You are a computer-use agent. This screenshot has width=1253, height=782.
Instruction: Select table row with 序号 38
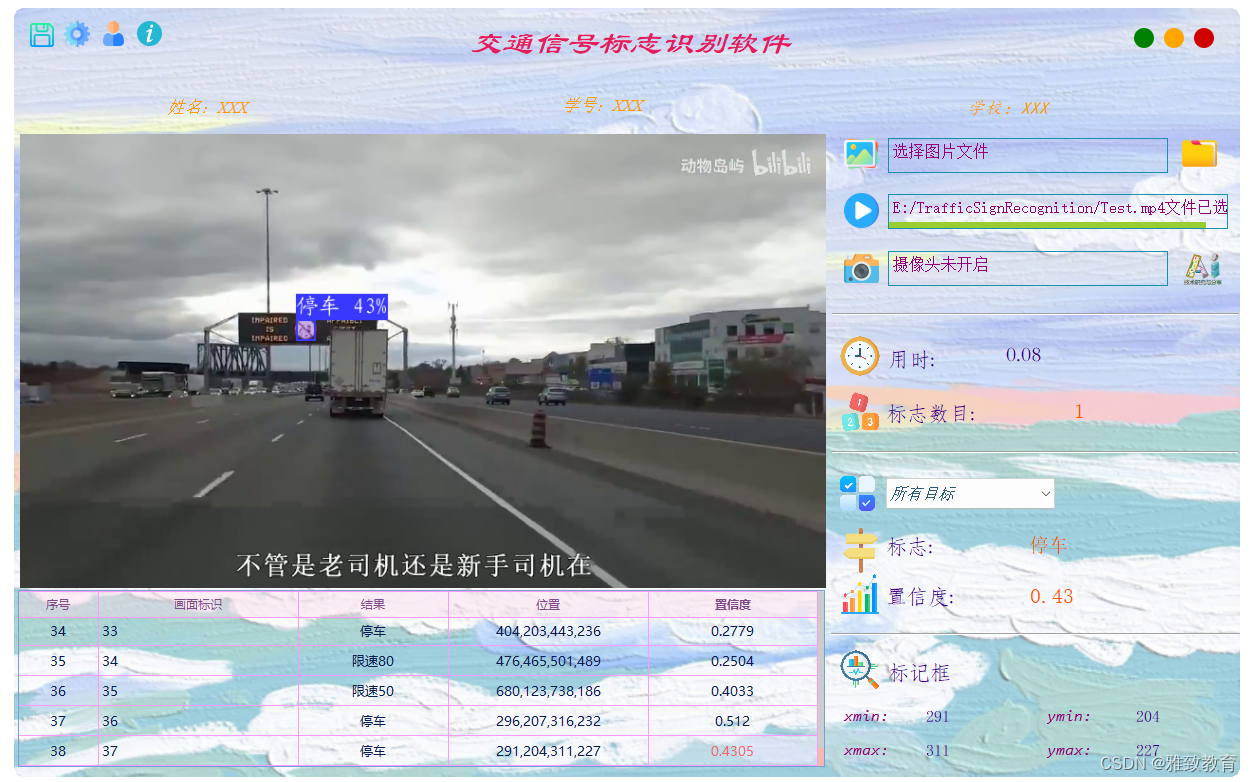point(418,751)
